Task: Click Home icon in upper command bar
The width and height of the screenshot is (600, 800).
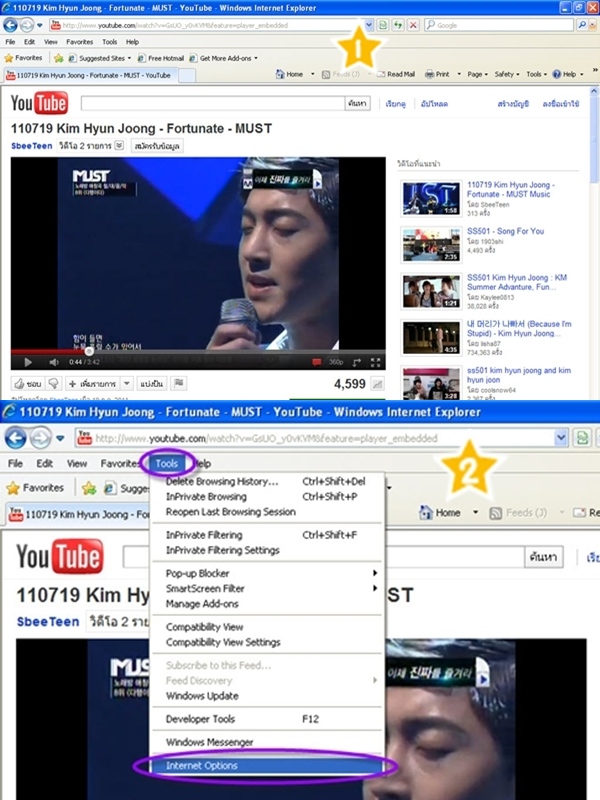Action: click(280, 74)
